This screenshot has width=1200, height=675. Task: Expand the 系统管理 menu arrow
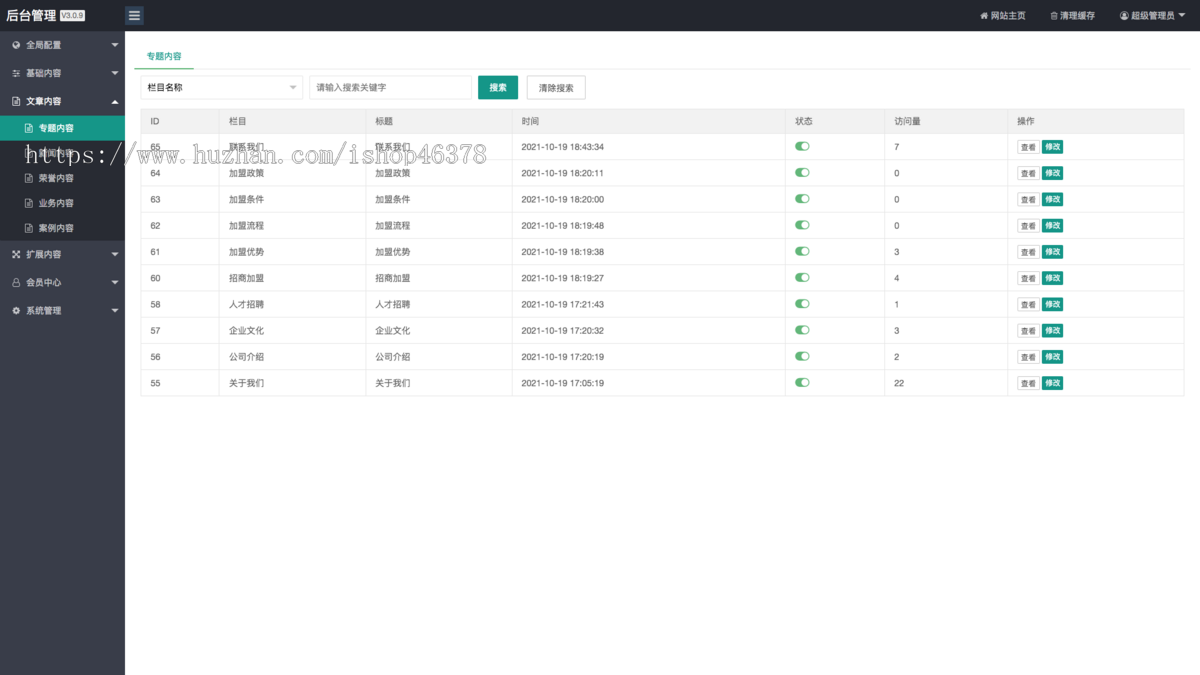[115, 311]
